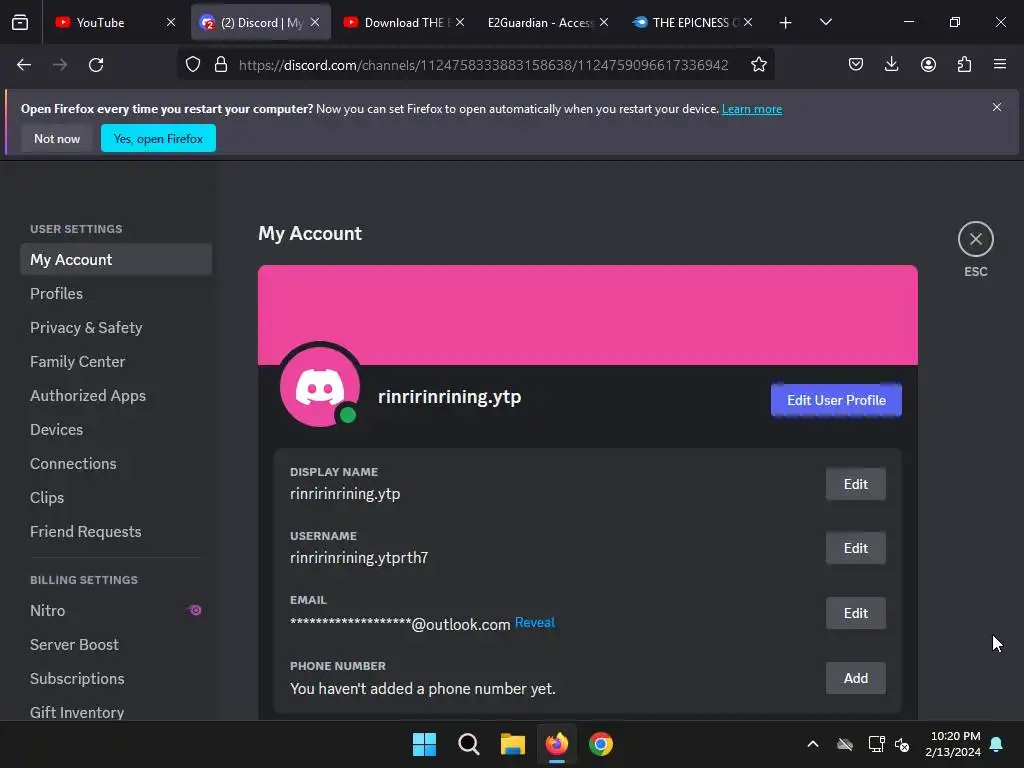The width and height of the screenshot is (1024, 768).
Task: Edit the username rinririnrining.ytprth7
Action: coord(856,548)
